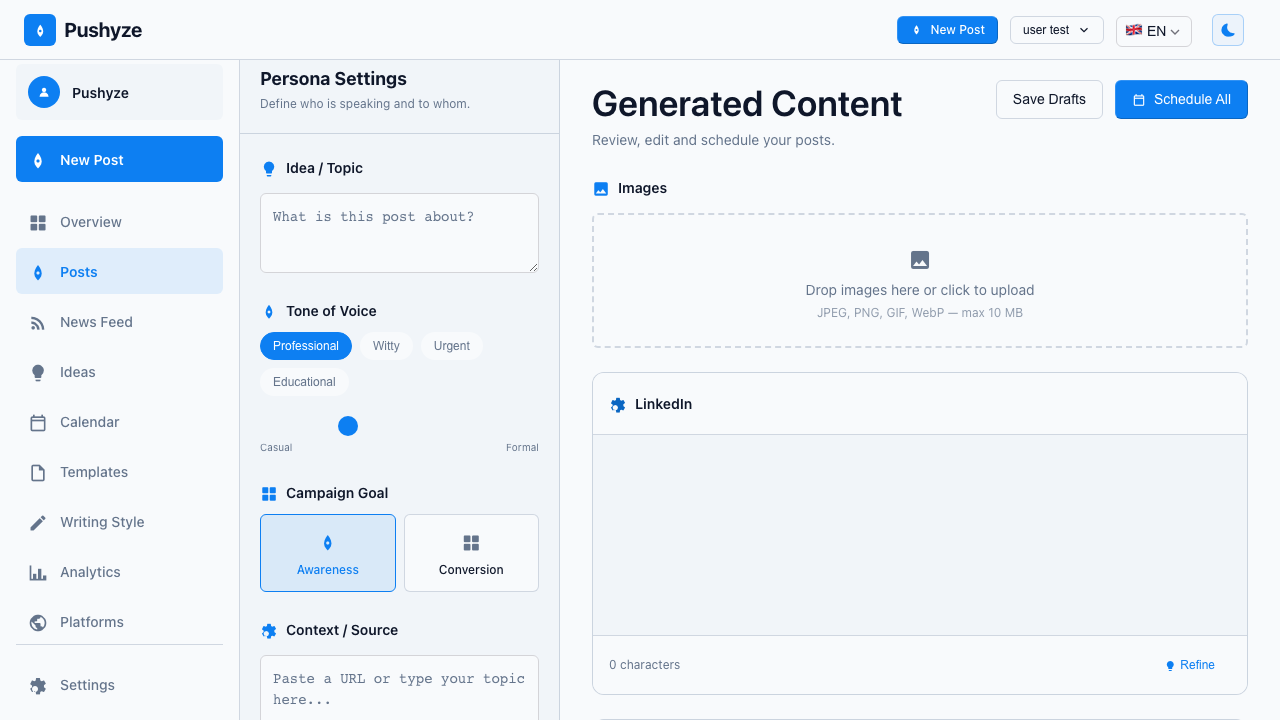Open Analytics using its sidebar icon

[x=38, y=572]
